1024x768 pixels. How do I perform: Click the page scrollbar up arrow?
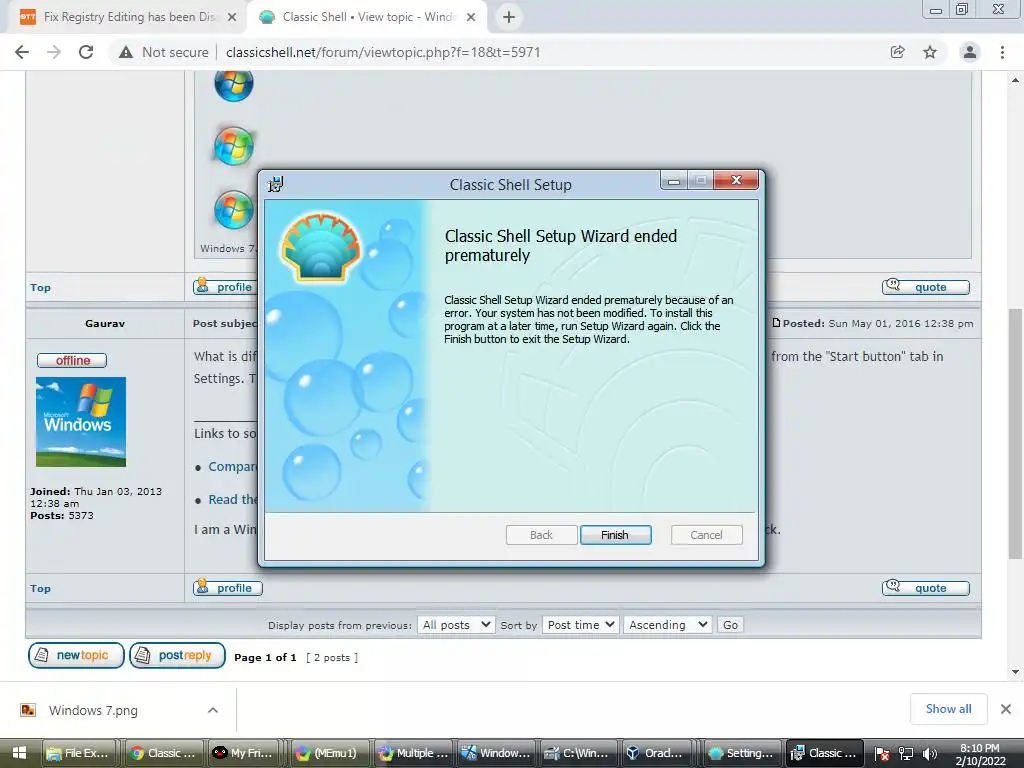1015,80
